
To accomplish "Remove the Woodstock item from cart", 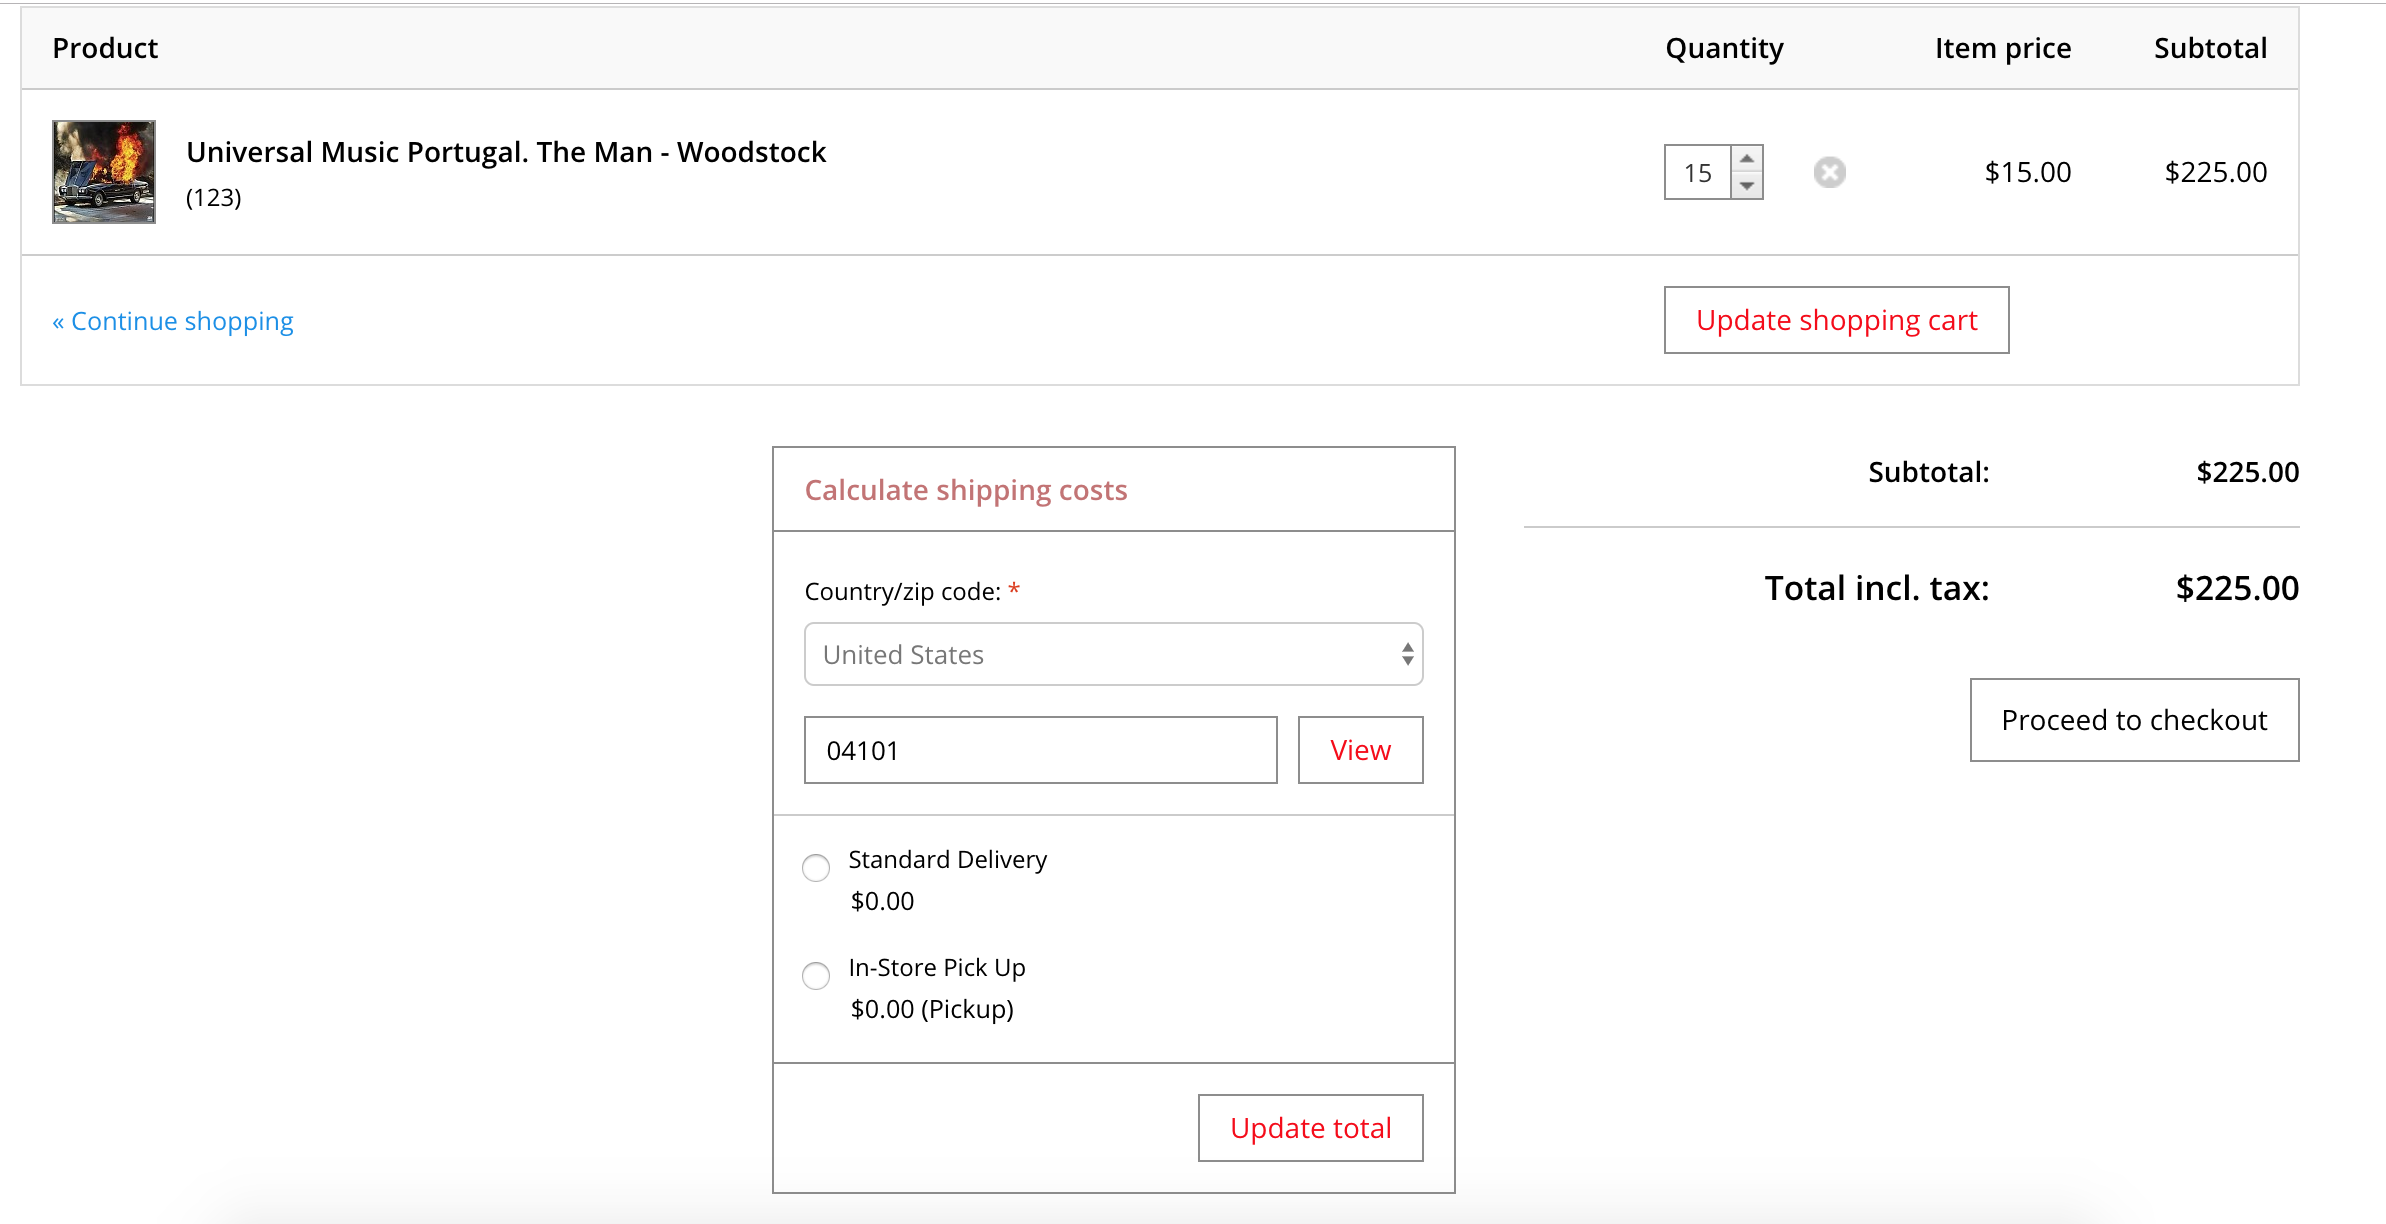I will 1829,172.
